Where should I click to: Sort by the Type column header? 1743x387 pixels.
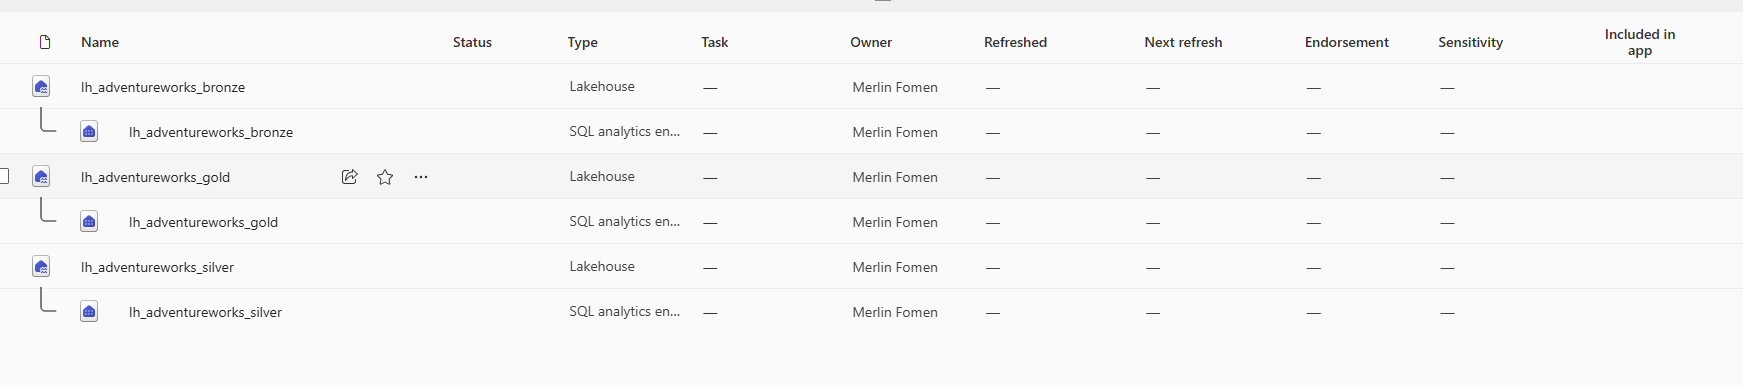[x=583, y=42]
